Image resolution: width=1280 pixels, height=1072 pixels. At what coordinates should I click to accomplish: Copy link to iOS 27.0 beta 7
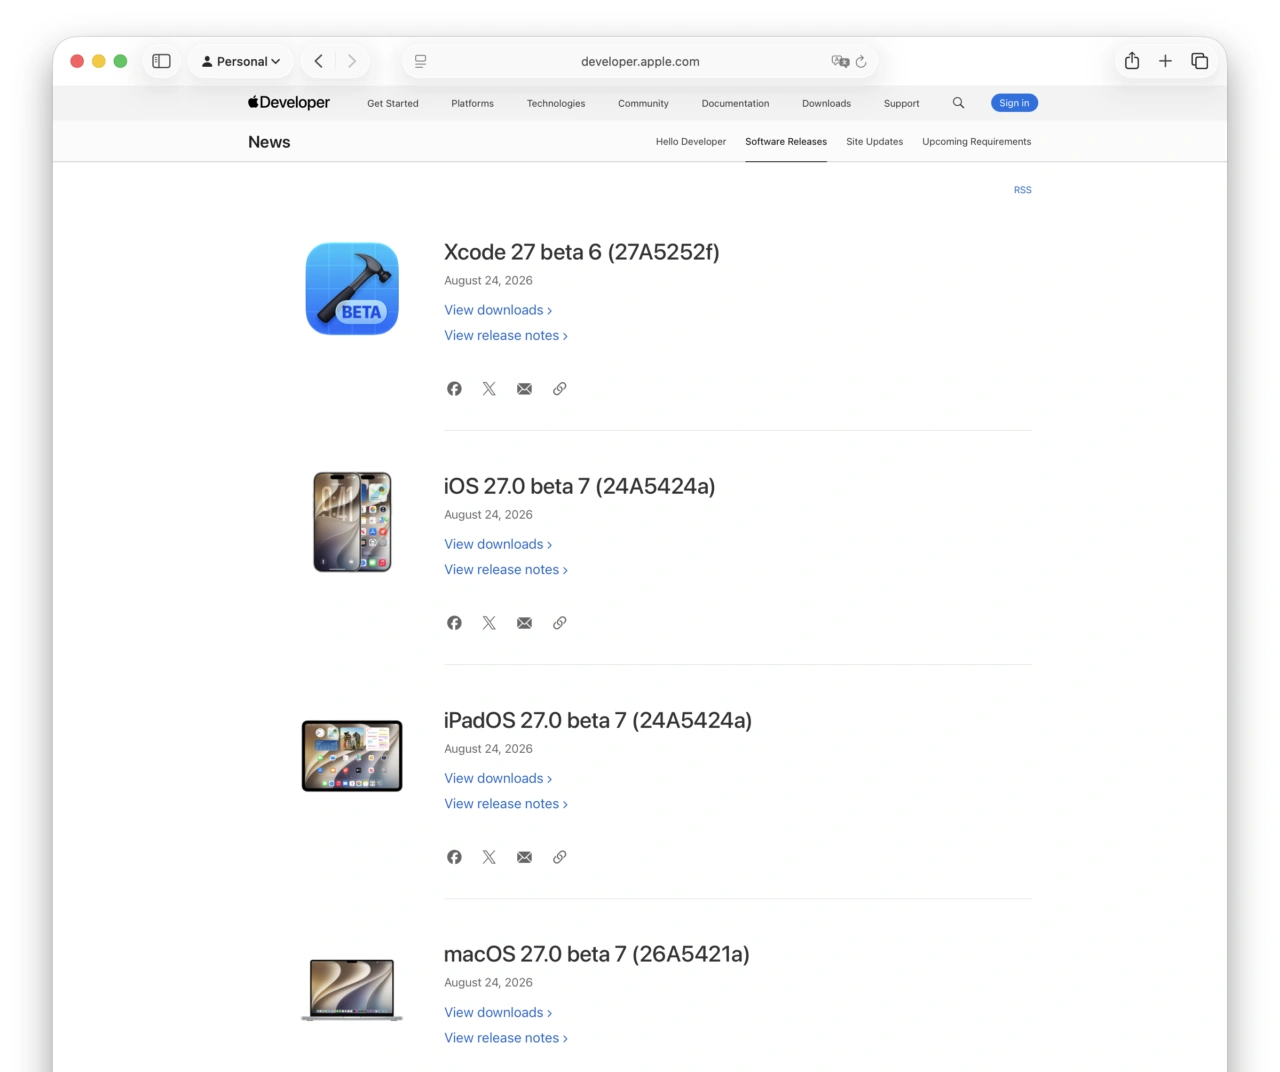560,623
